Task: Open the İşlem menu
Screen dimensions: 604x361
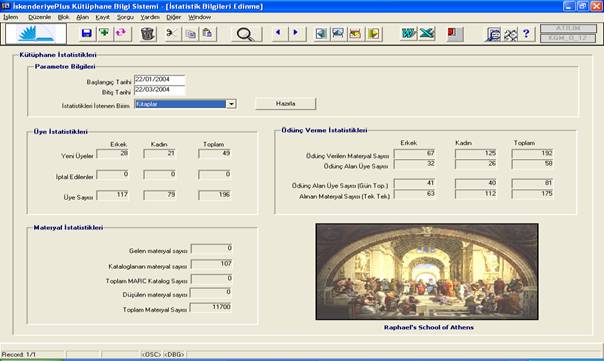Action: (11, 17)
